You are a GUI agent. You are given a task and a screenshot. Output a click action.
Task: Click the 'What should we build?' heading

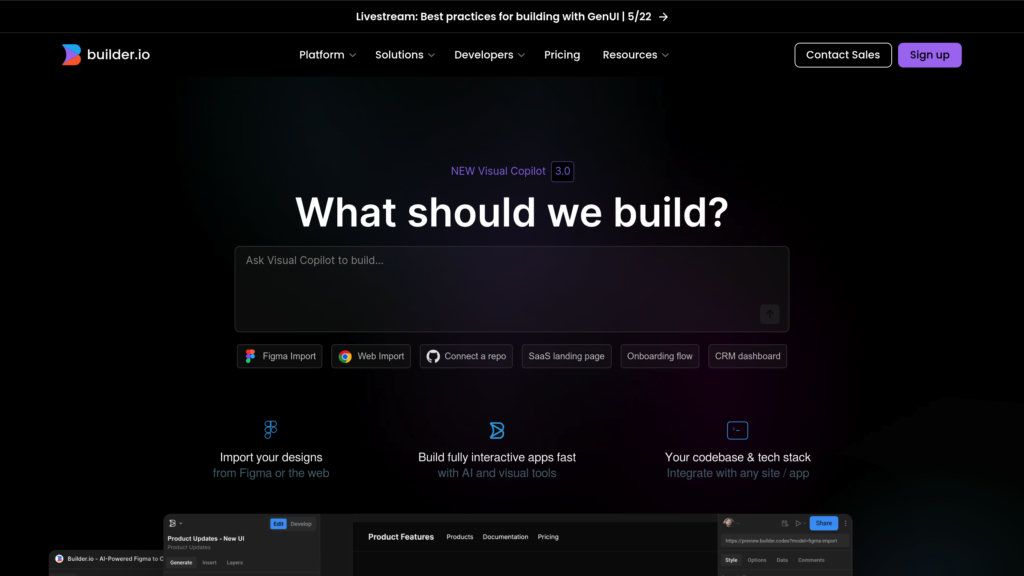[x=512, y=212]
